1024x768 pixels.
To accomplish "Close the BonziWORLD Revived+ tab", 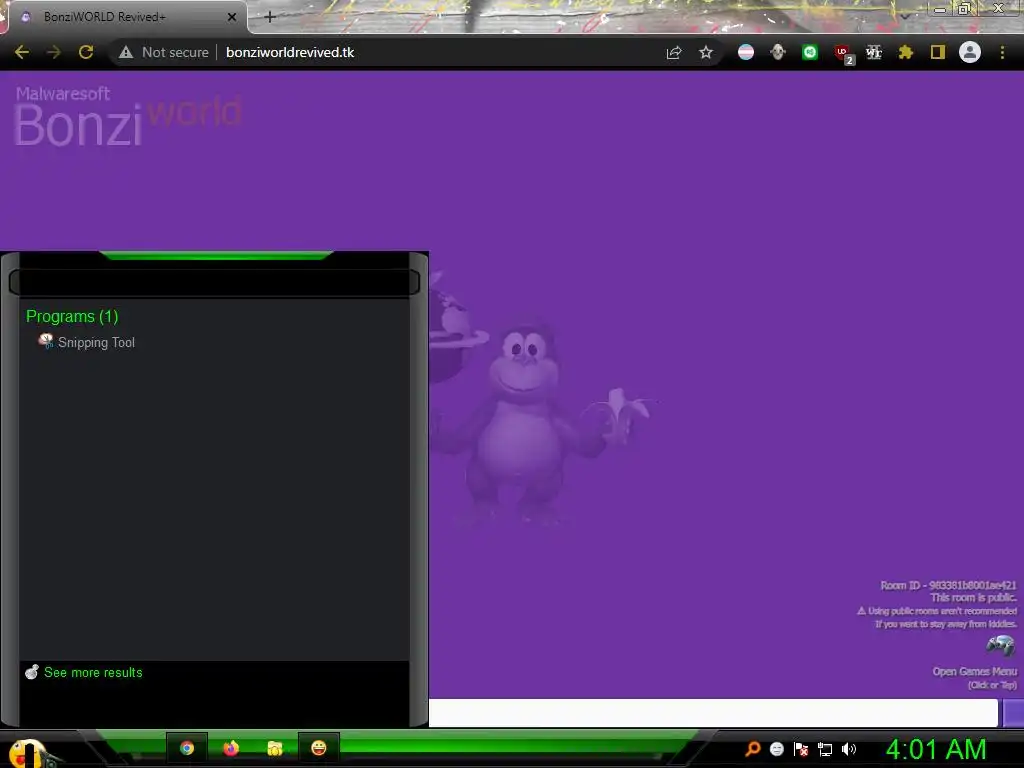I will point(232,17).
